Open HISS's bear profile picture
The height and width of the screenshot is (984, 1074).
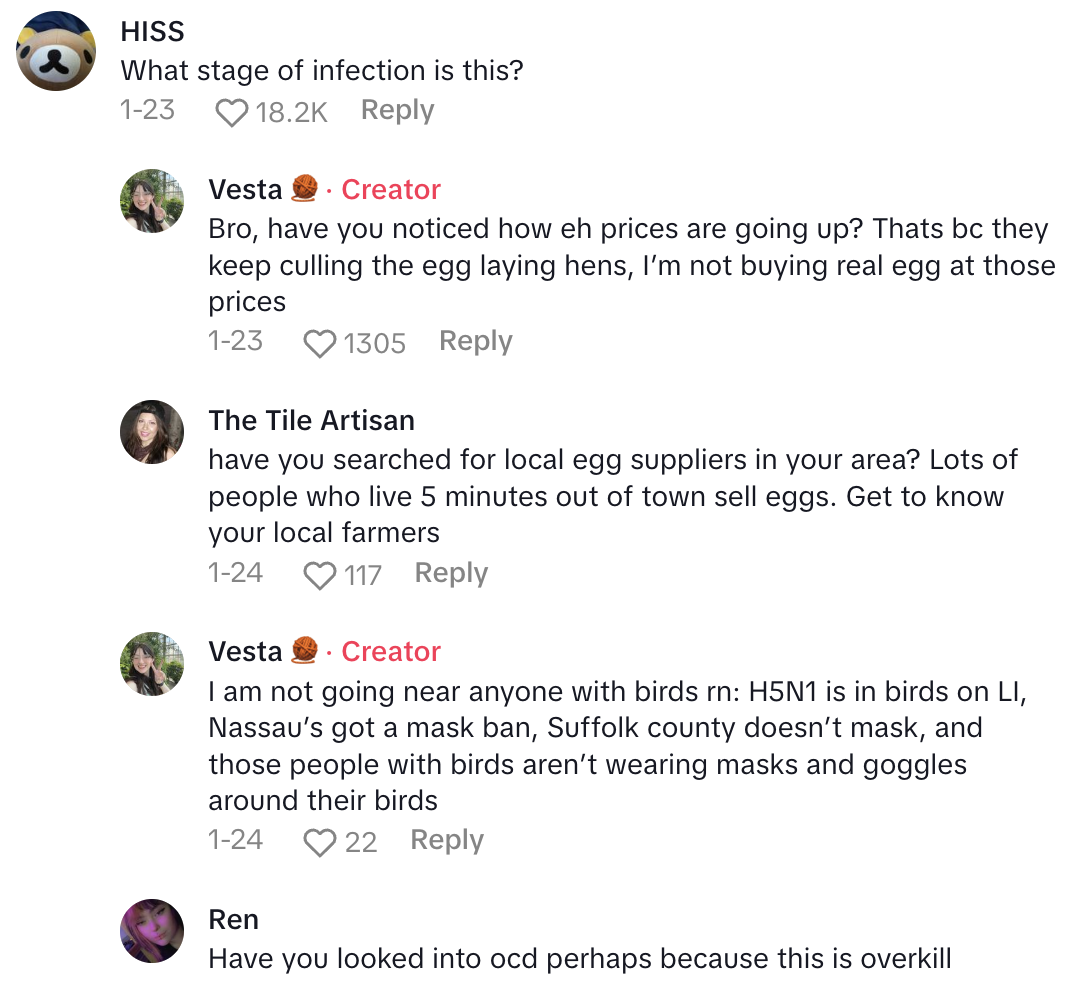(x=56, y=51)
